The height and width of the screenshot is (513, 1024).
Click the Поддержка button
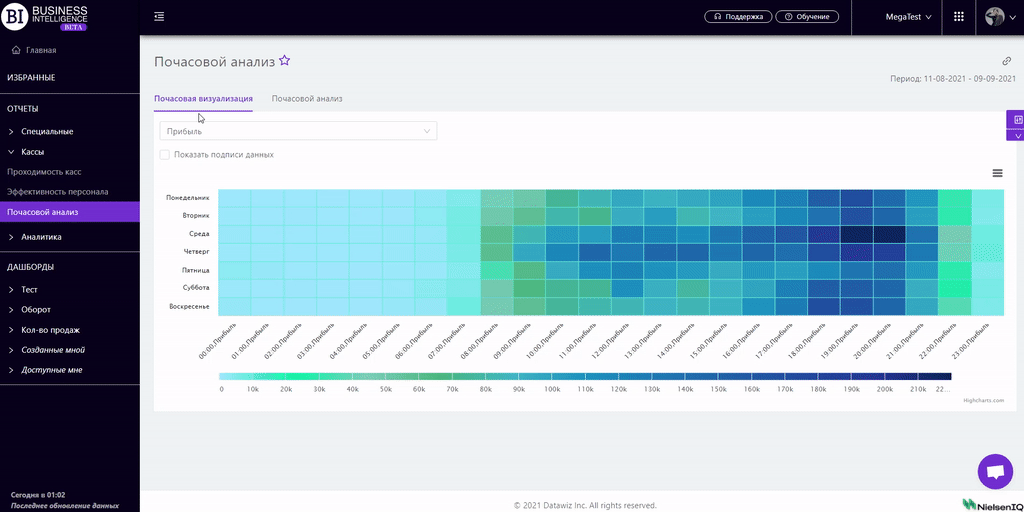[x=738, y=17]
